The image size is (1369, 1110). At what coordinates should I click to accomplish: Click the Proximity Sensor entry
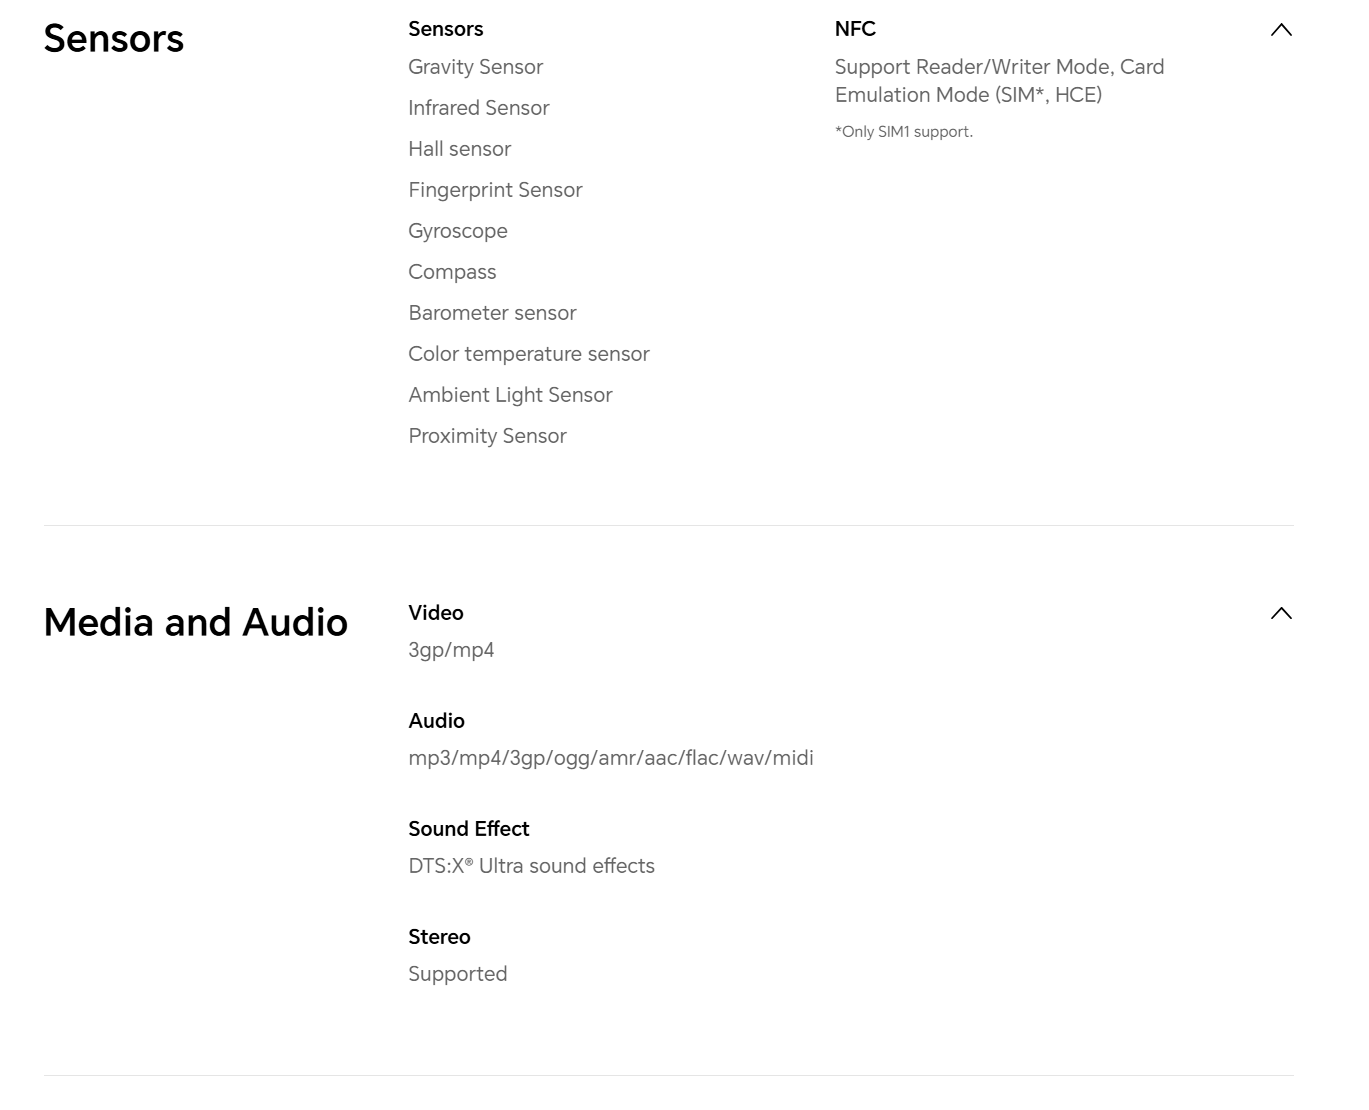point(487,436)
